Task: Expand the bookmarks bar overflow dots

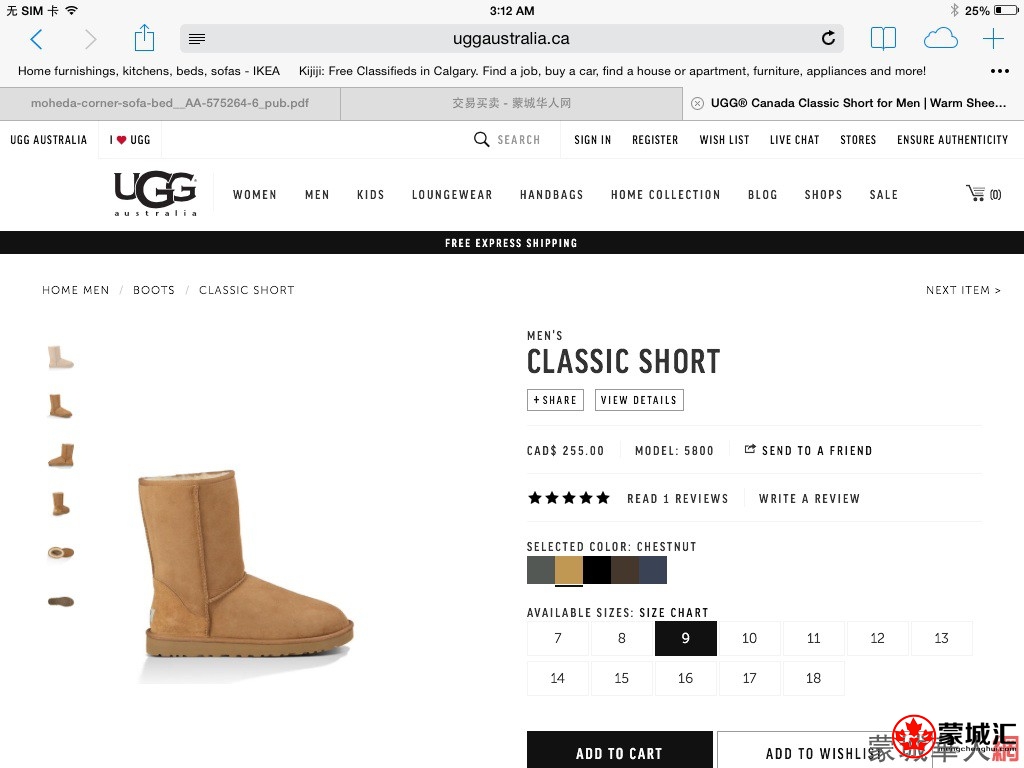Action: coord(1000,71)
